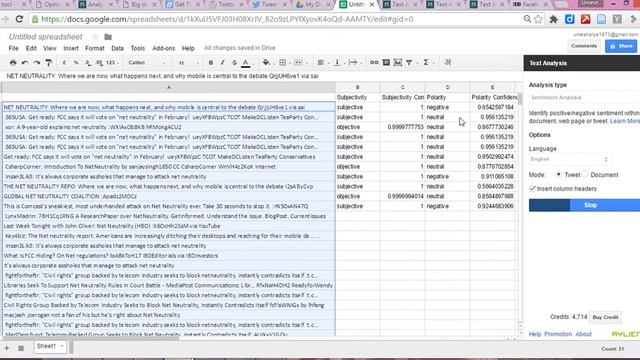Open vertical align dropdown
The height and width of the screenshot is (360, 640).
[x=339, y=62]
